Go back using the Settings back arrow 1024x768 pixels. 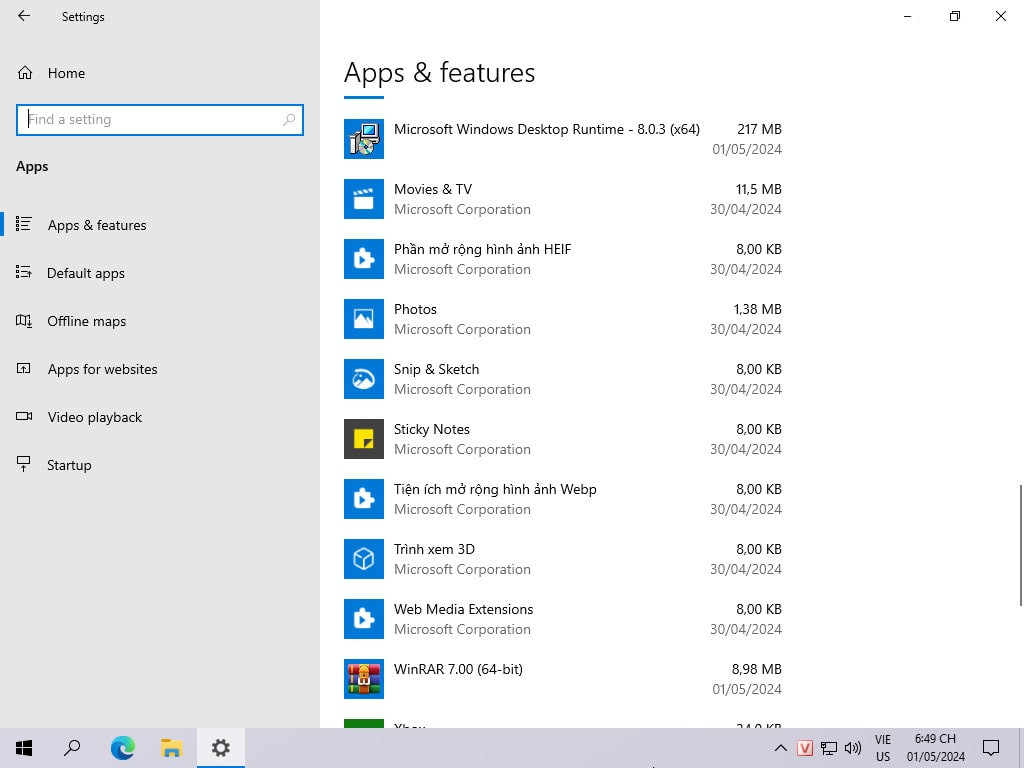[24, 16]
